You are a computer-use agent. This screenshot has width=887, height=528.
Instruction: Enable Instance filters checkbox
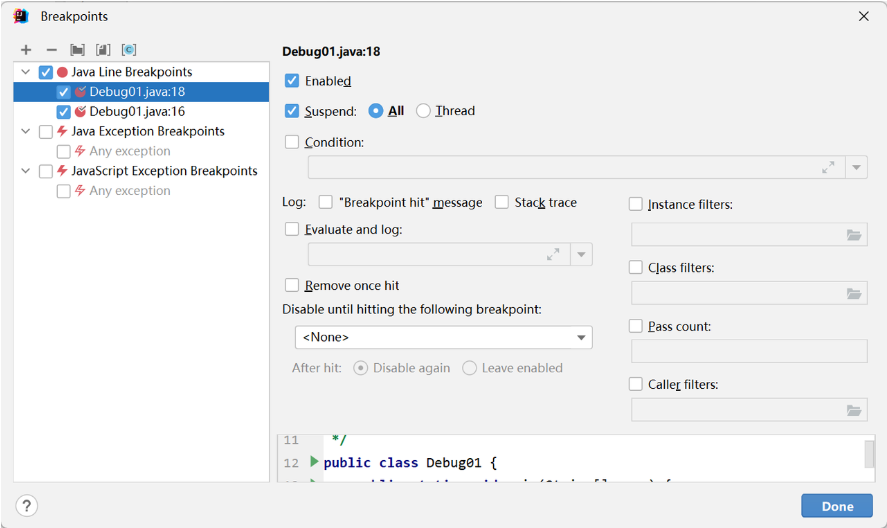[636, 204]
